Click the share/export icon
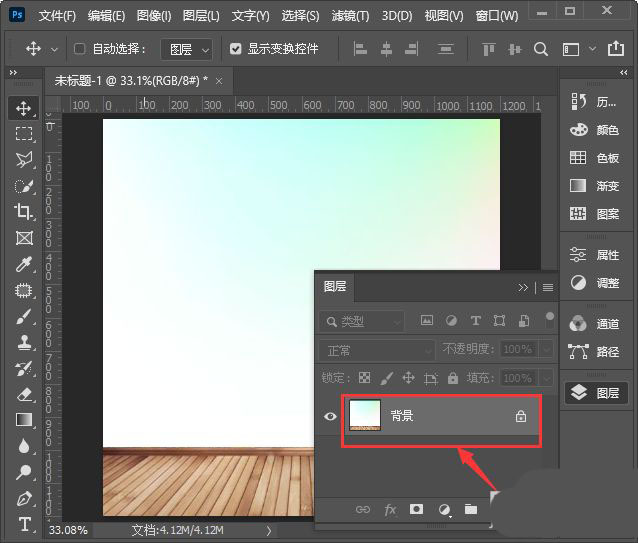Screen dimensions: 638x543 click(x=616, y=48)
